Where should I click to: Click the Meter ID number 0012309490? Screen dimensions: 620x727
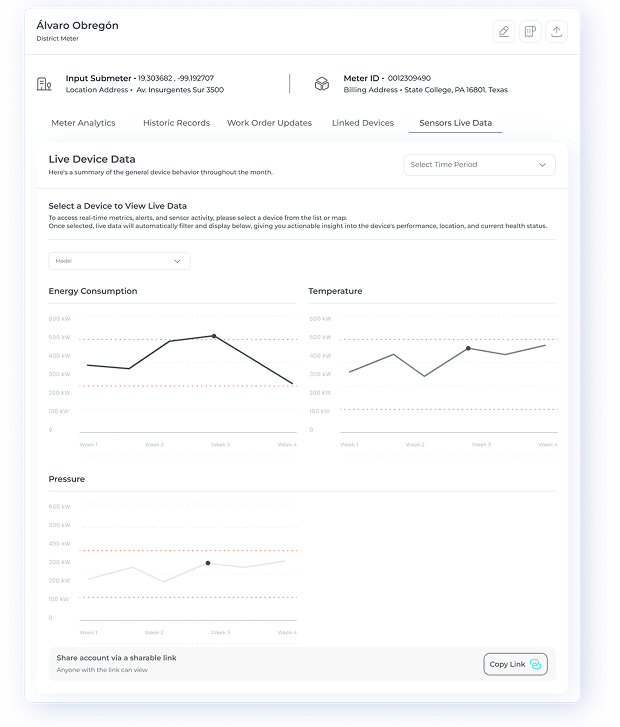coord(409,78)
